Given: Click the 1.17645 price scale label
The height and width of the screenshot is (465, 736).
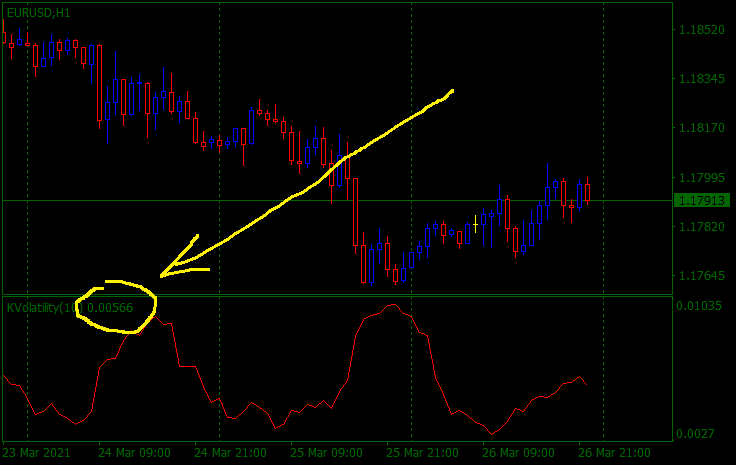Looking at the screenshot, I should (702, 275).
